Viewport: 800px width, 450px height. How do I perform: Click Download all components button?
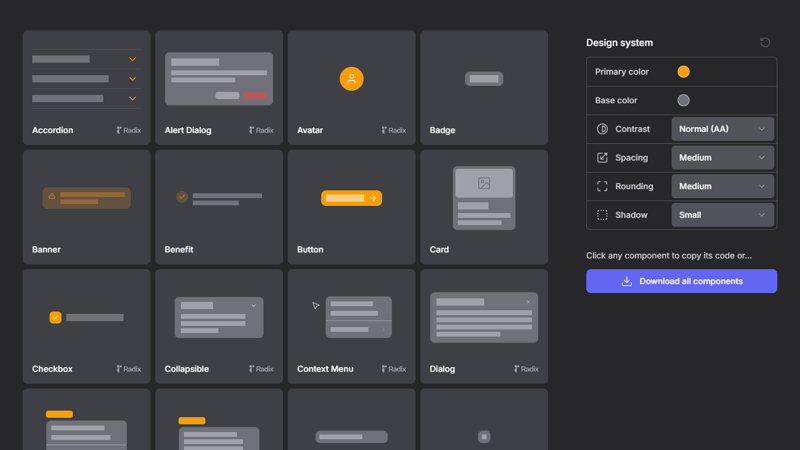(x=681, y=281)
